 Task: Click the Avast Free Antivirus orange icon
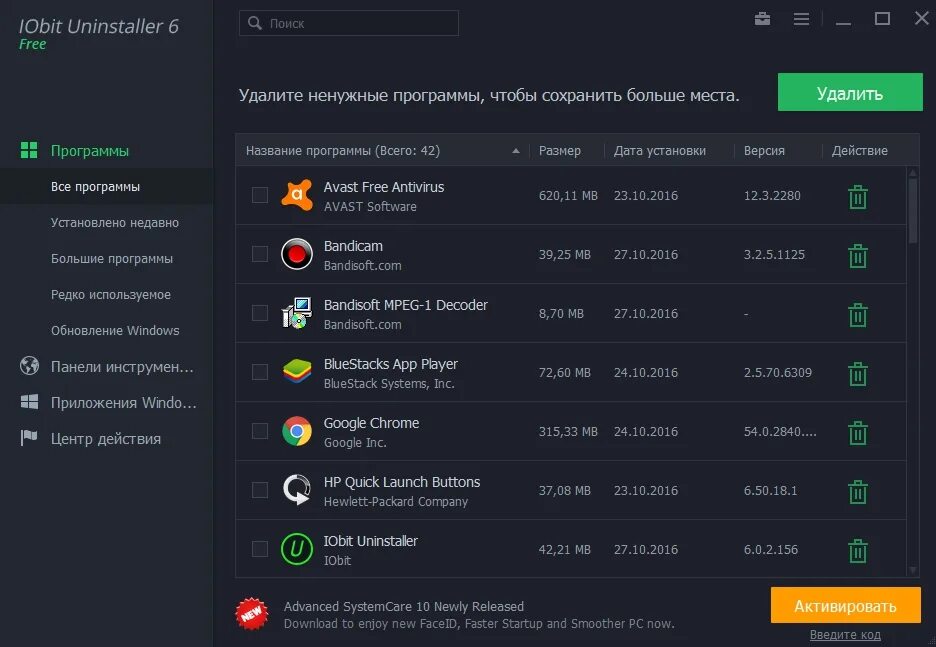tap(297, 195)
